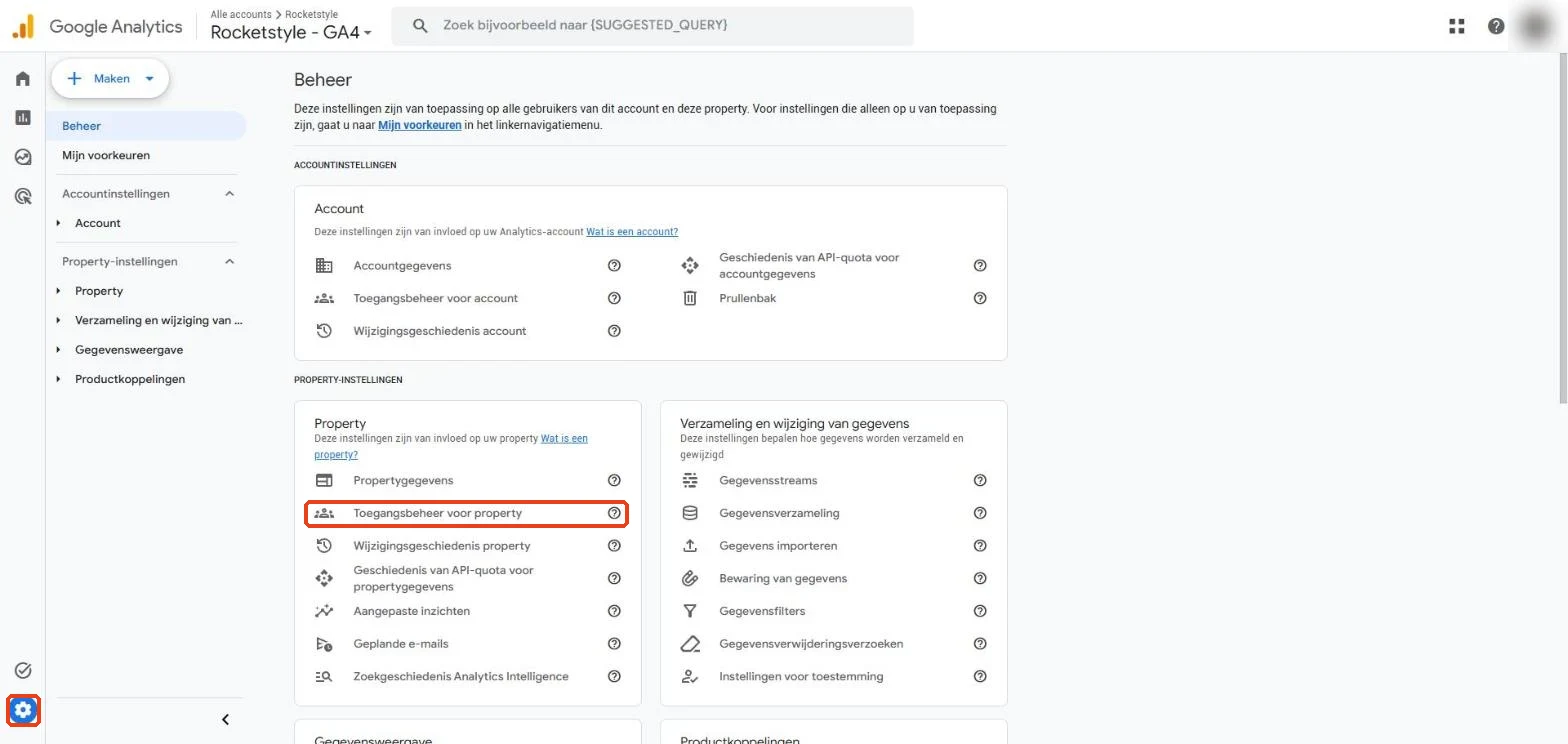1568x744 pixels.
Task: Open the Explore icon in left rail
Action: point(23,157)
